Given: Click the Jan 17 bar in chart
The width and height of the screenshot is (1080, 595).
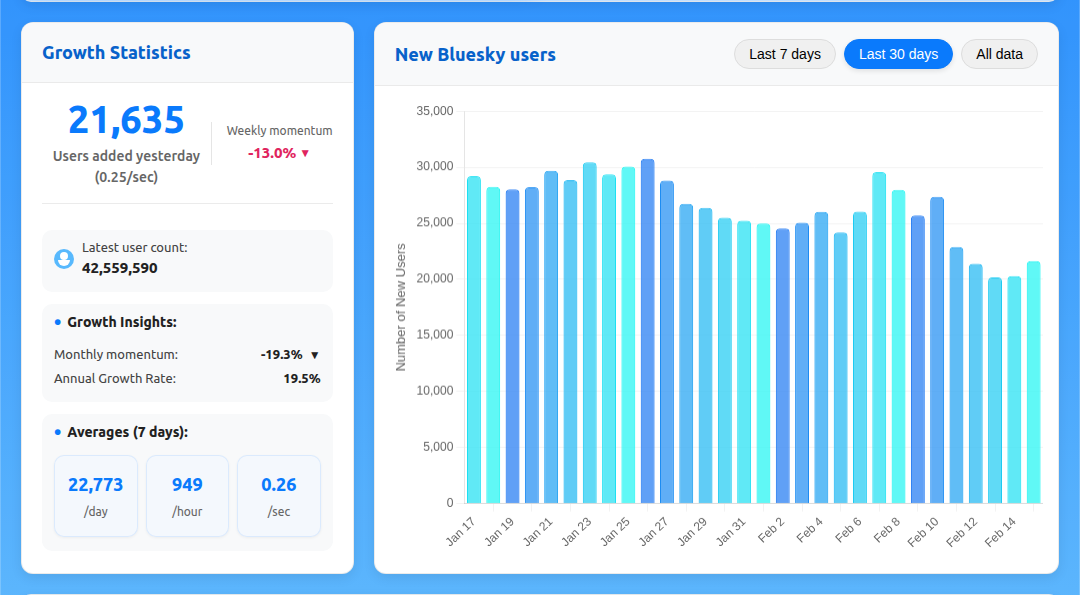Looking at the screenshot, I should pos(474,340).
